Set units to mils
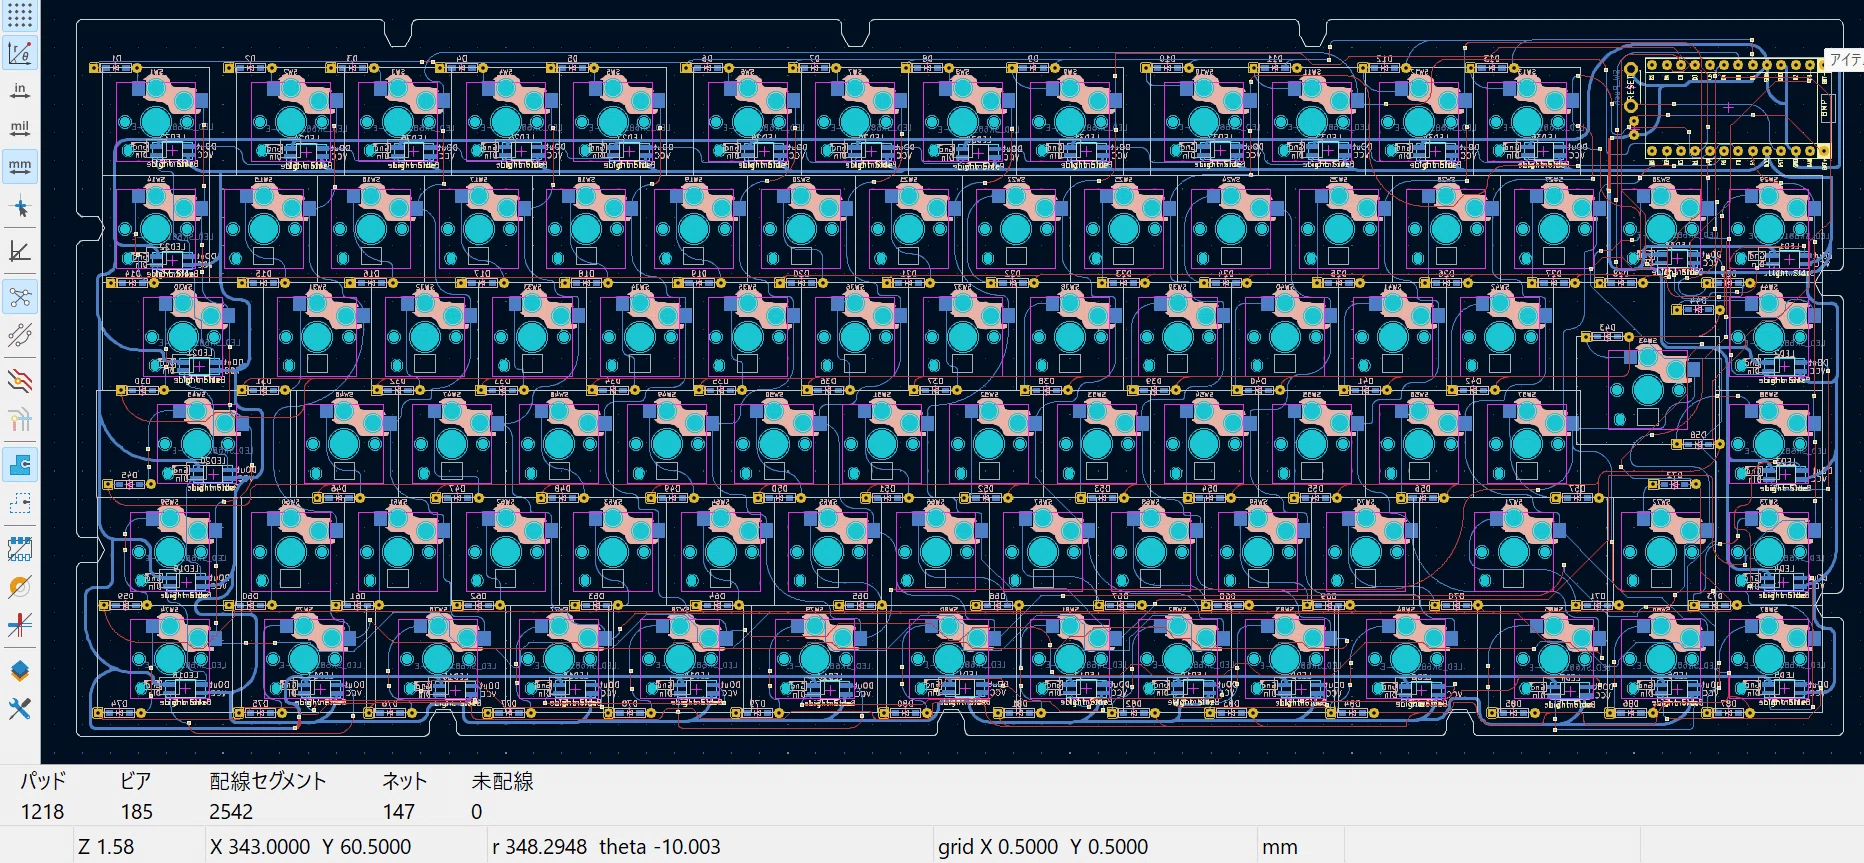The height and width of the screenshot is (863, 1864). [19, 128]
